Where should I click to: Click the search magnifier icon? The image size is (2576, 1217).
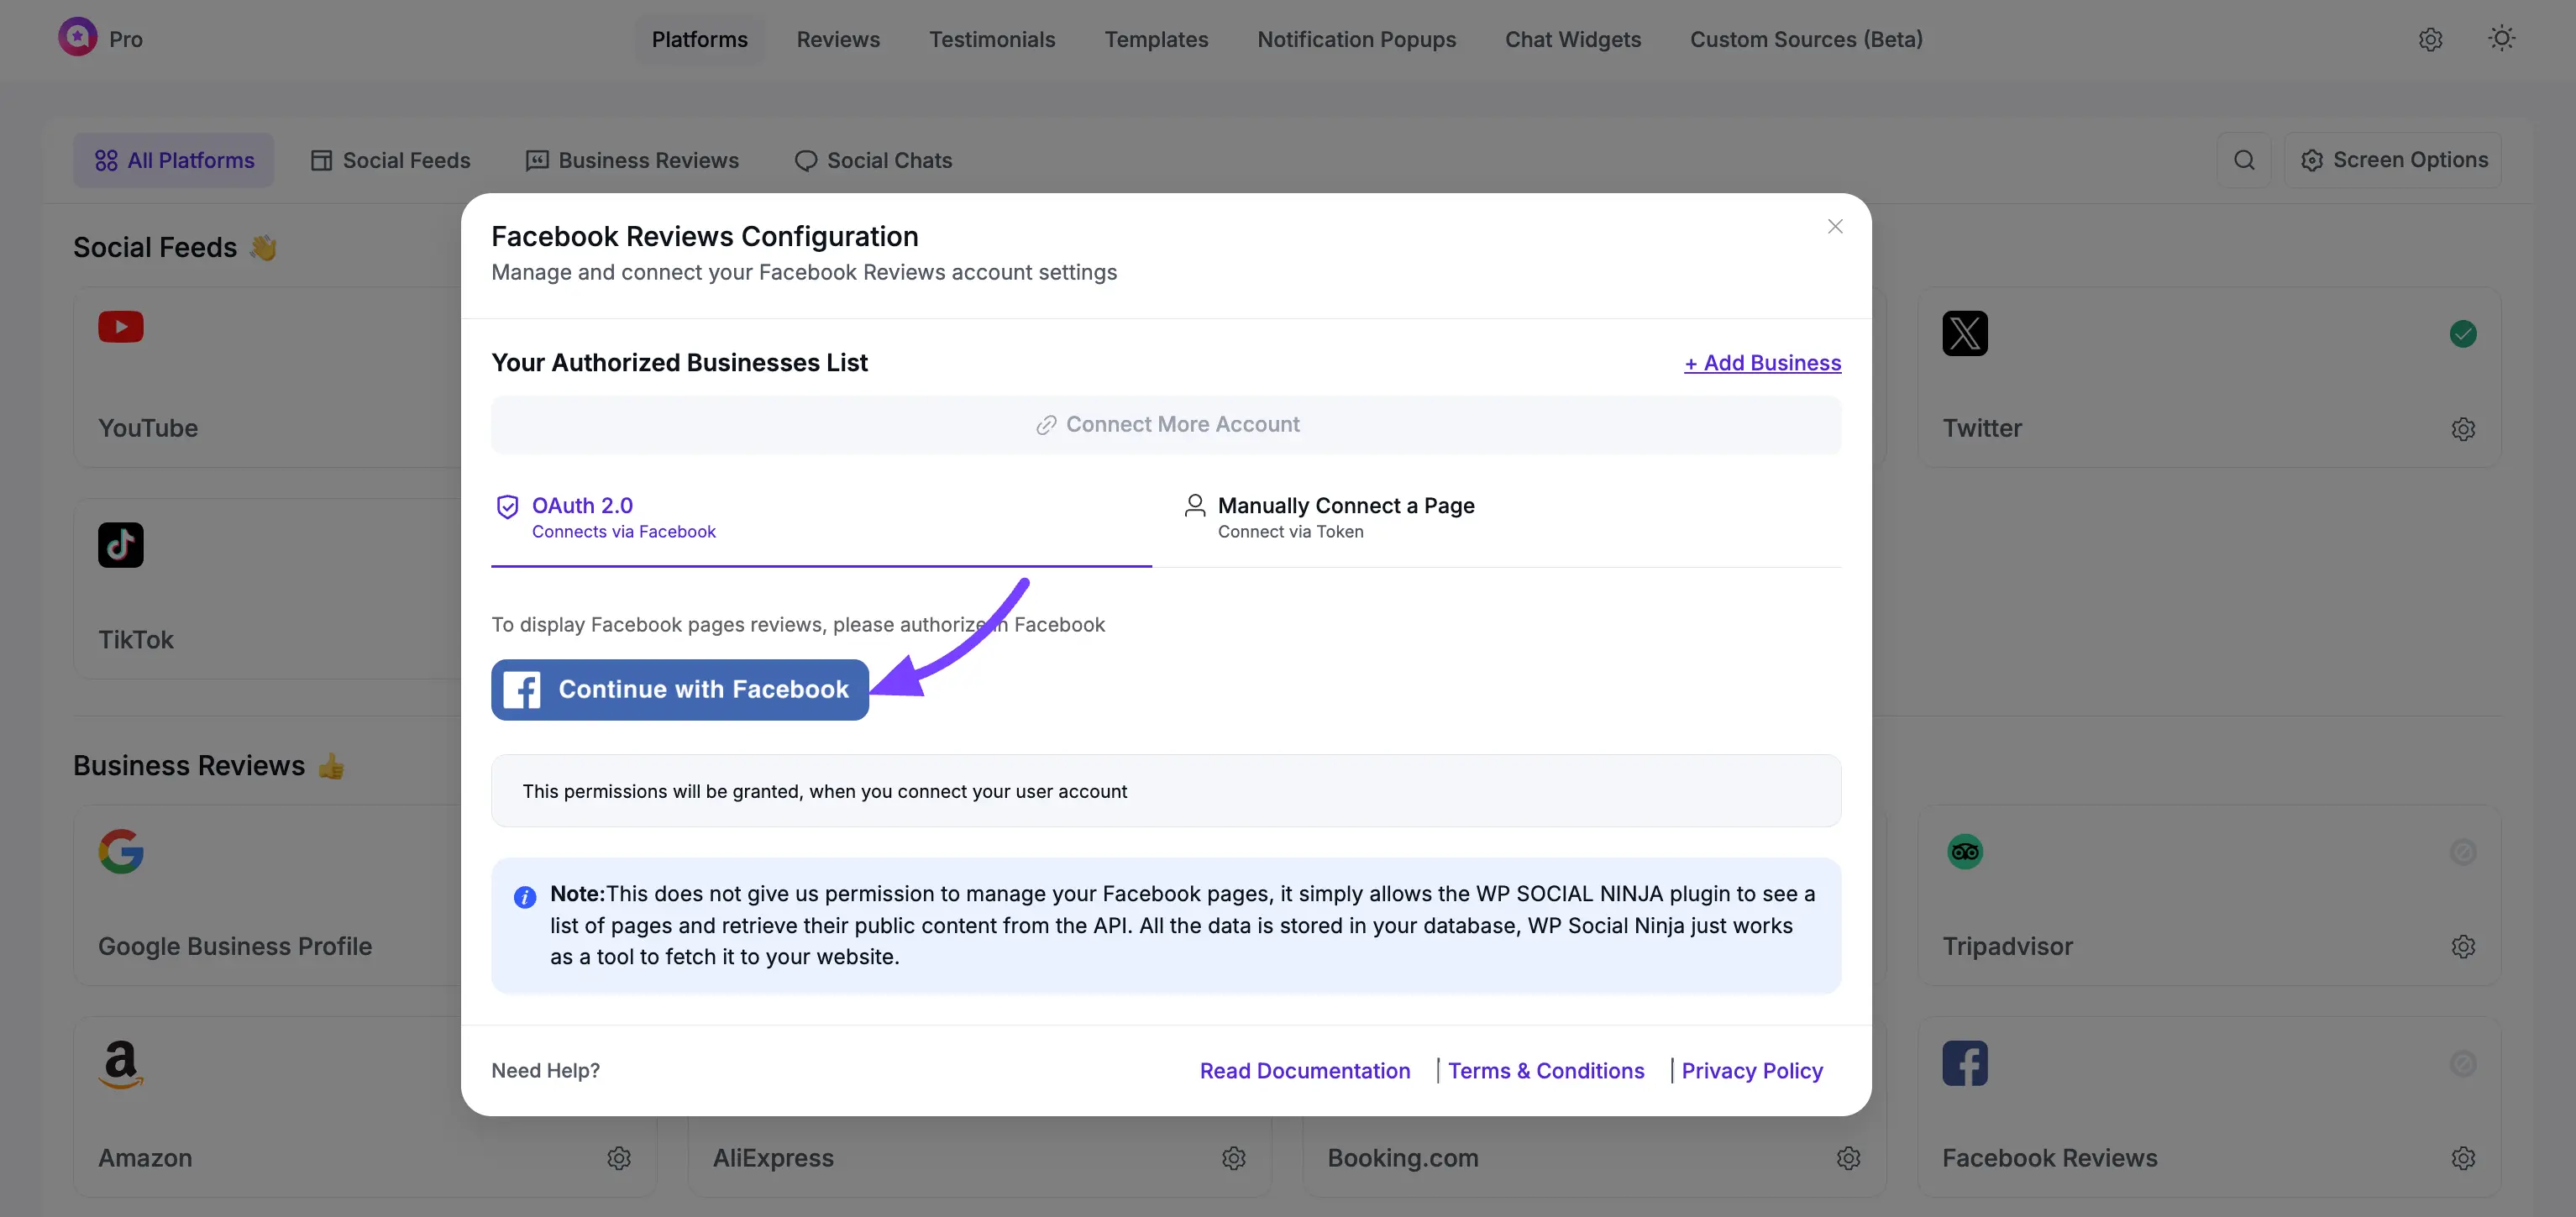2243,160
